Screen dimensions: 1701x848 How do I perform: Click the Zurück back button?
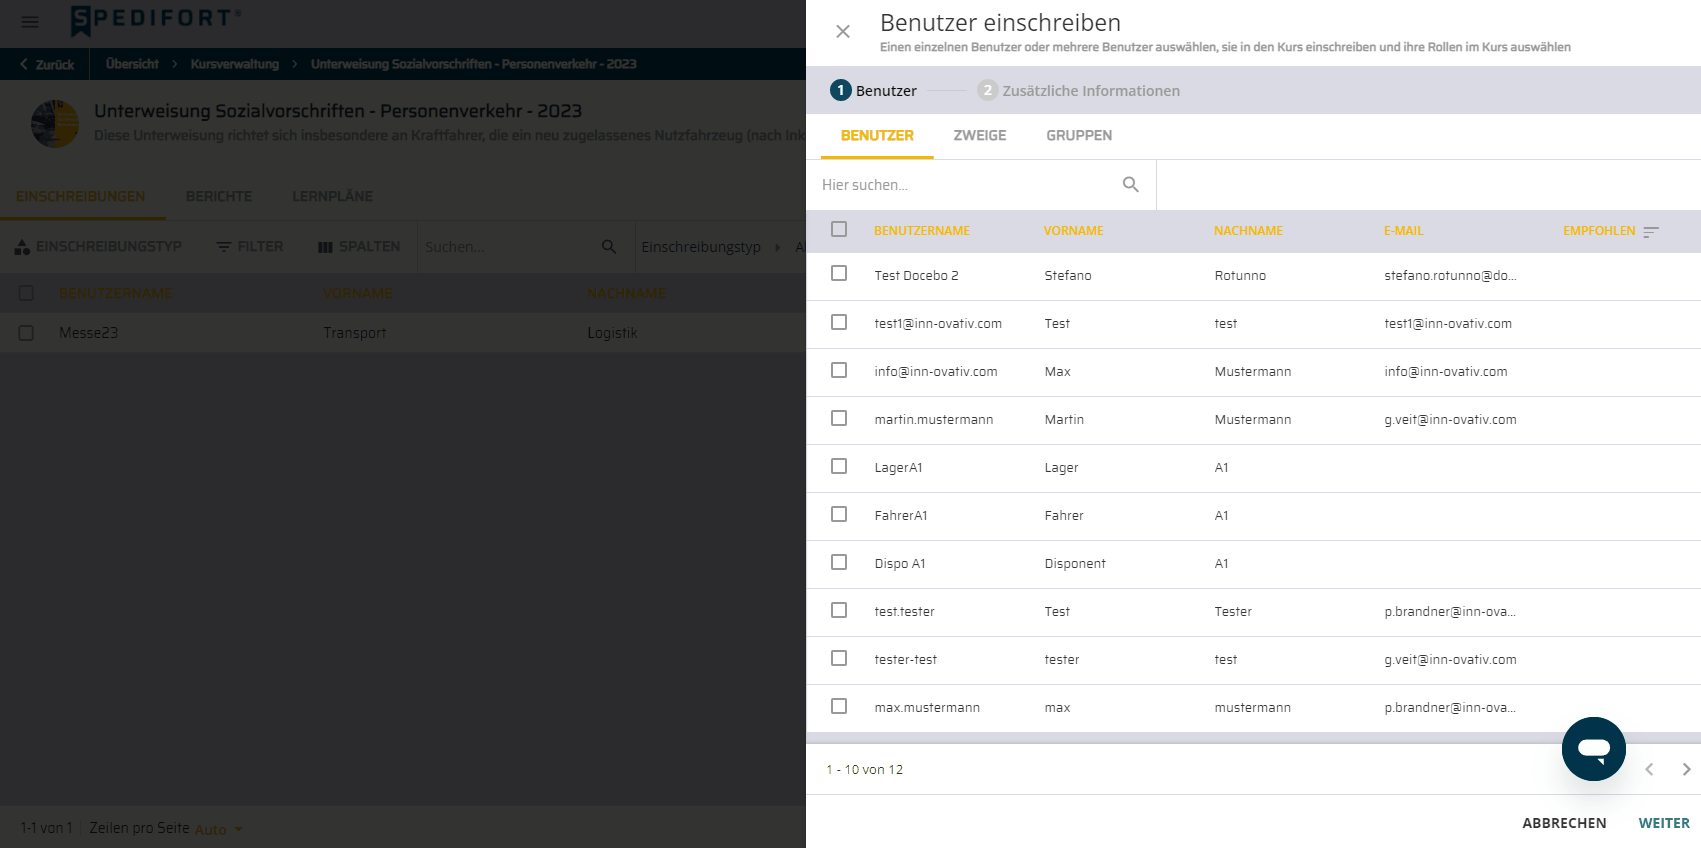[46, 64]
